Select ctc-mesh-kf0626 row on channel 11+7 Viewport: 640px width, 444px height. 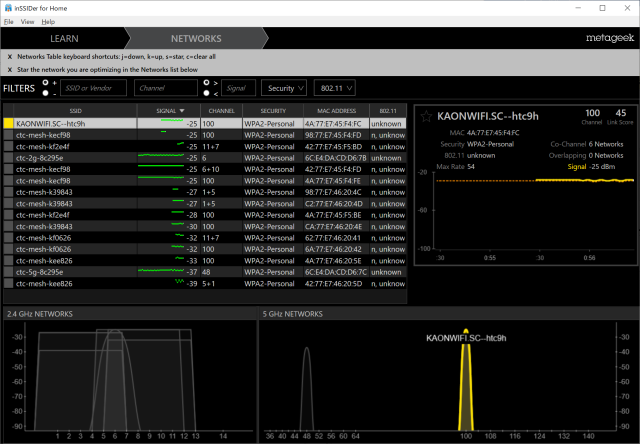205,238
